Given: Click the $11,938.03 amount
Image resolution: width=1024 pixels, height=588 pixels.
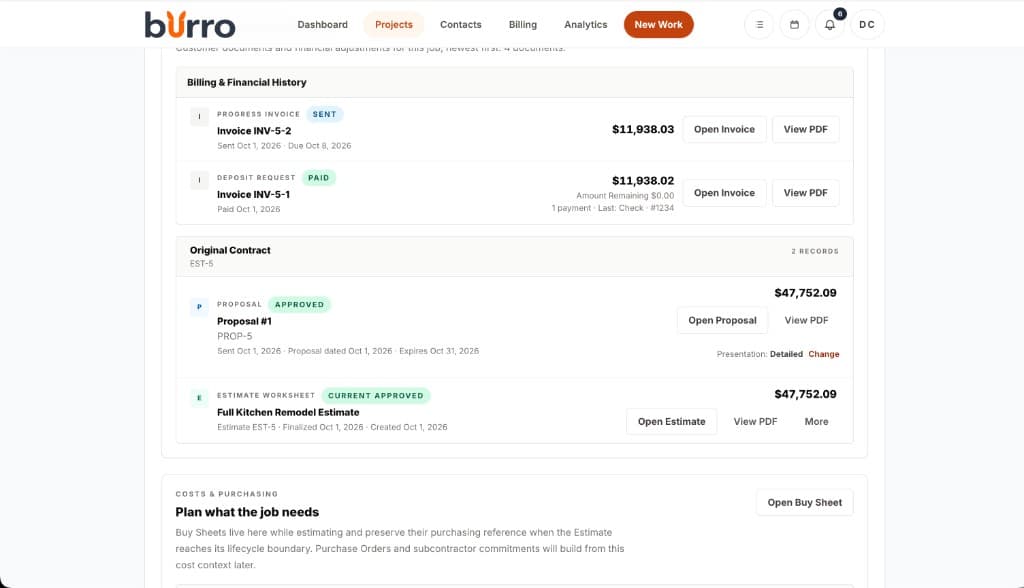Looking at the screenshot, I should (x=643, y=129).
